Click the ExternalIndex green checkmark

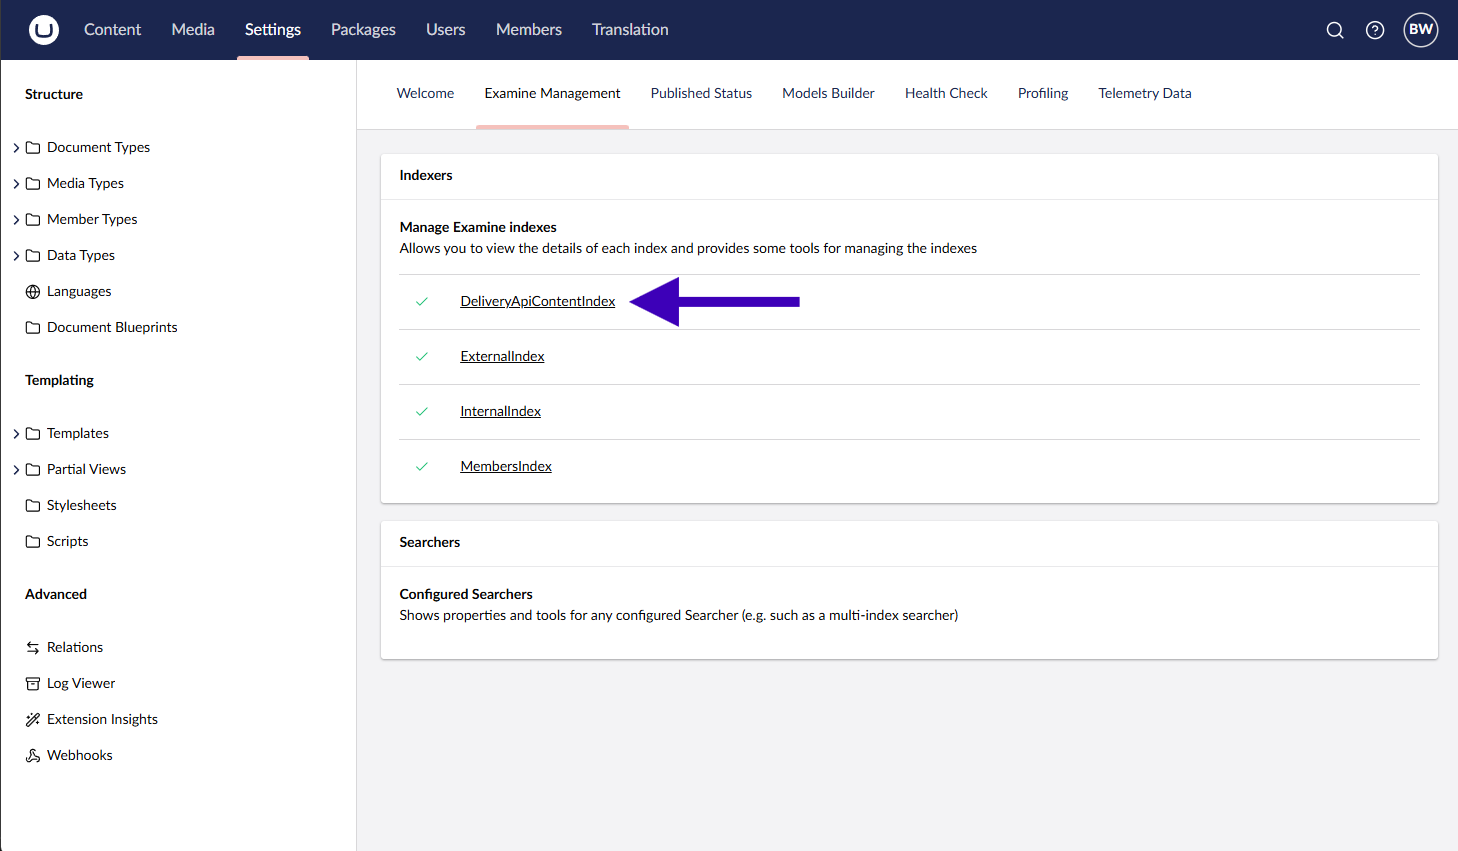point(422,356)
